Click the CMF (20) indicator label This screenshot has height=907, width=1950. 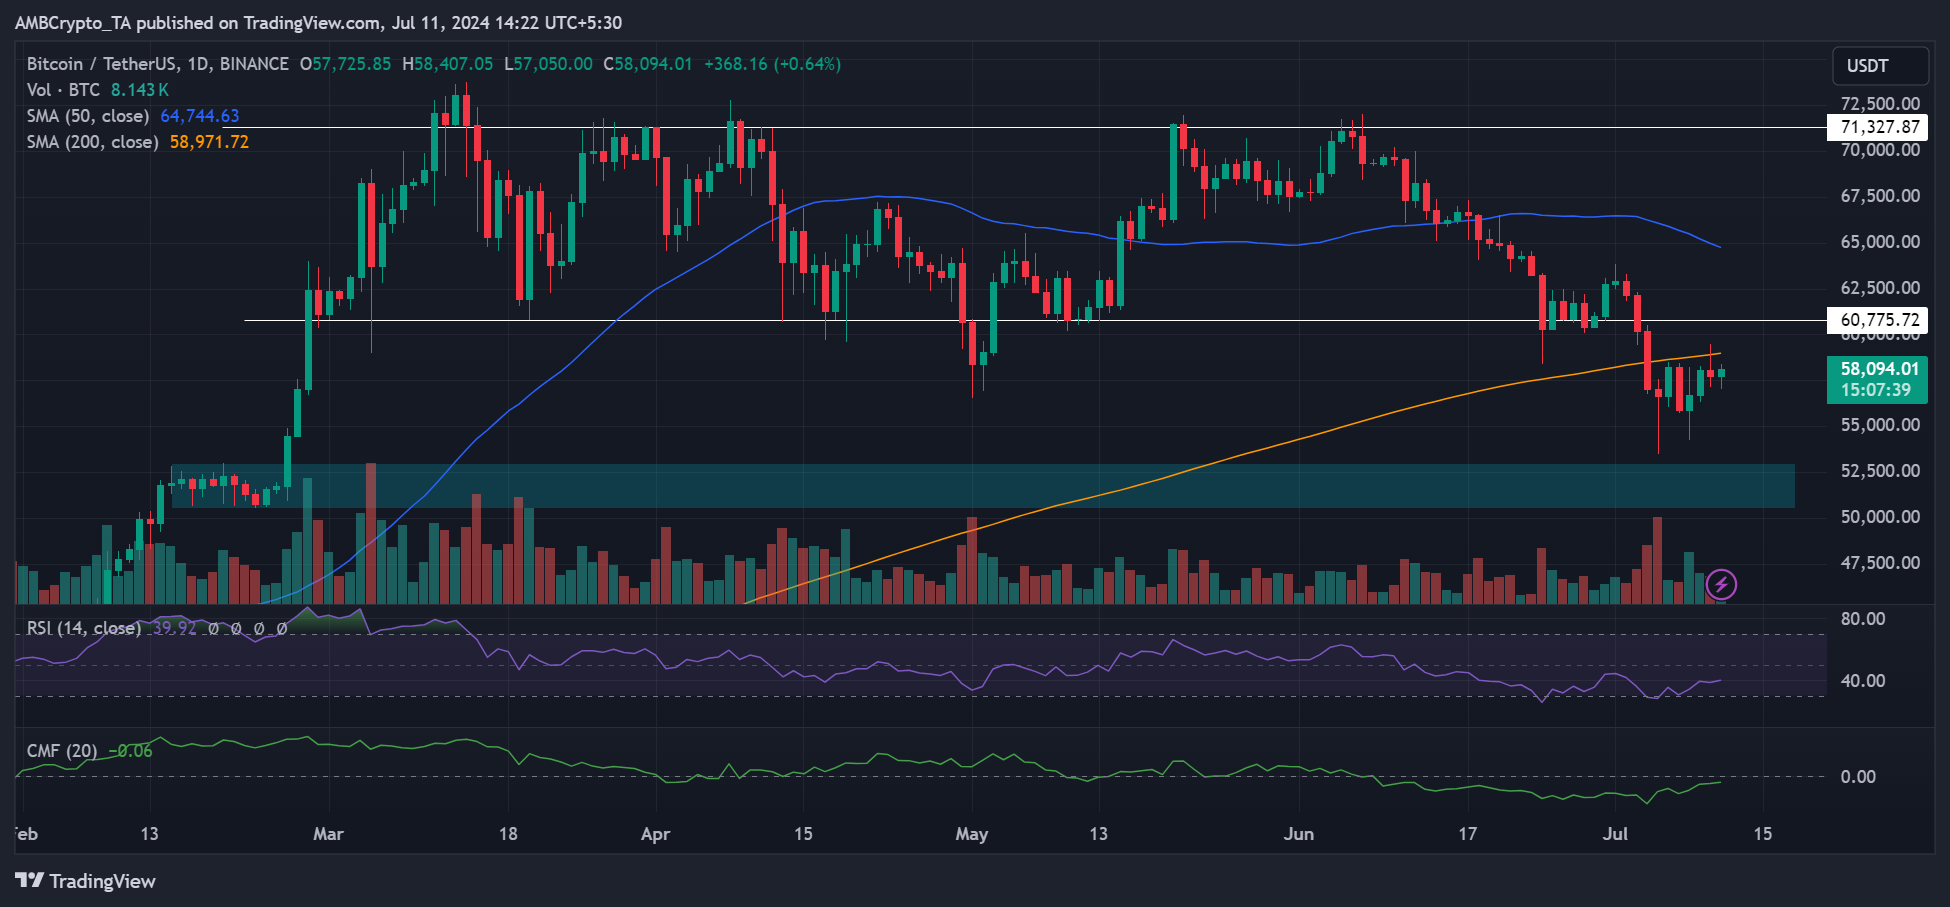click(62, 751)
